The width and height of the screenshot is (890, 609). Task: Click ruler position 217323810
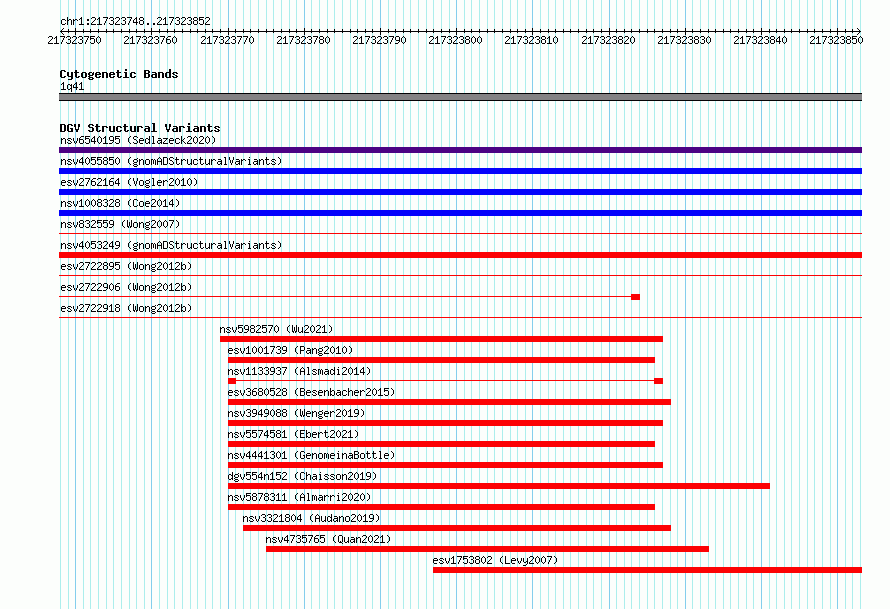531,40
